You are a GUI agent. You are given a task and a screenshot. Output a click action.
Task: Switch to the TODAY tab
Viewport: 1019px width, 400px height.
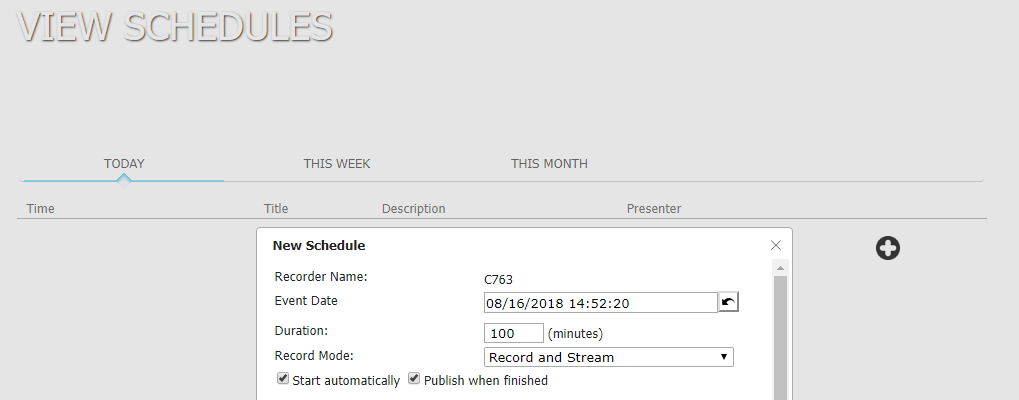click(x=124, y=164)
